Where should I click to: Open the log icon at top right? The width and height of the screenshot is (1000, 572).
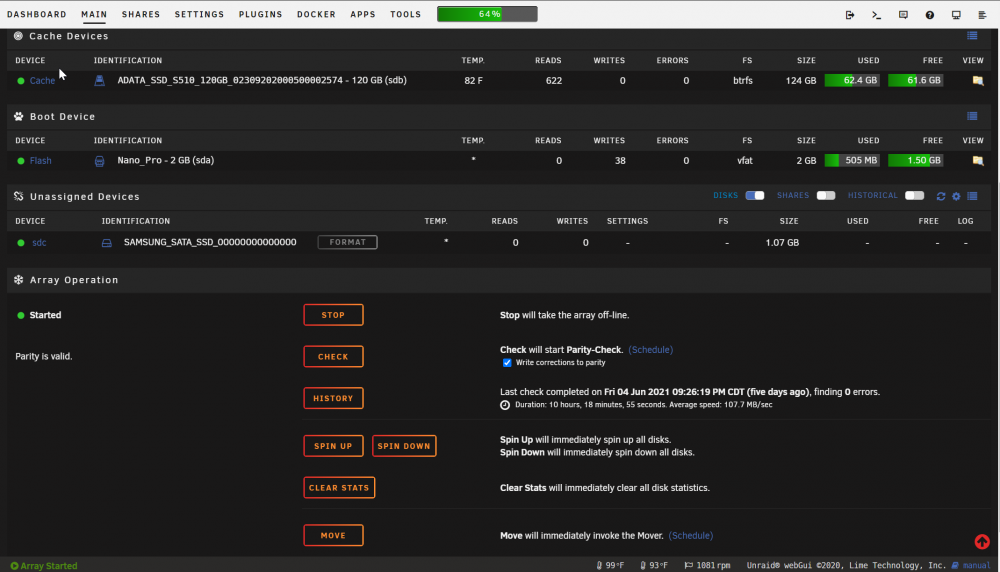(x=982, y=15)
